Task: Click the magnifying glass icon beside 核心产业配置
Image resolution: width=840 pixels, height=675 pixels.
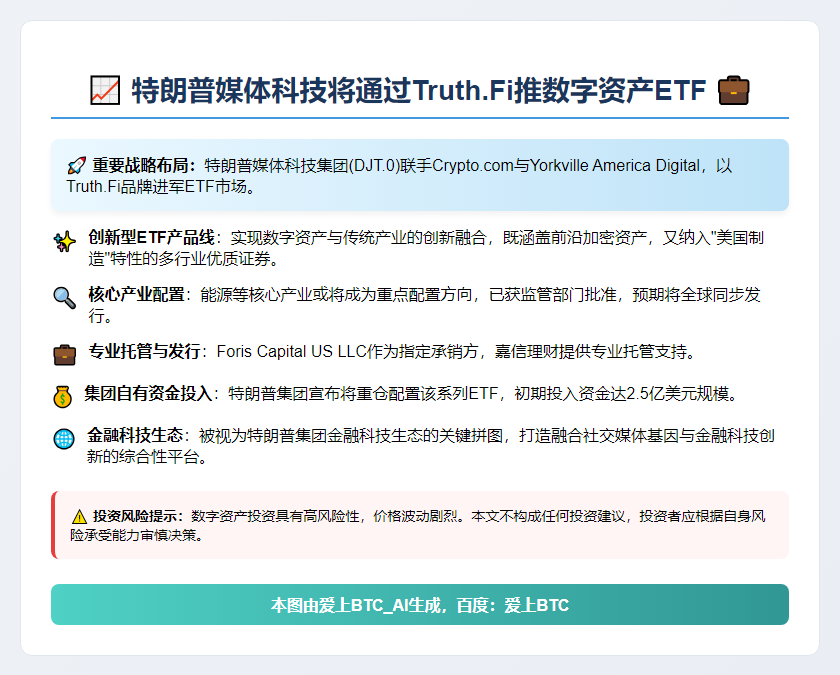Action: point(64,298)
